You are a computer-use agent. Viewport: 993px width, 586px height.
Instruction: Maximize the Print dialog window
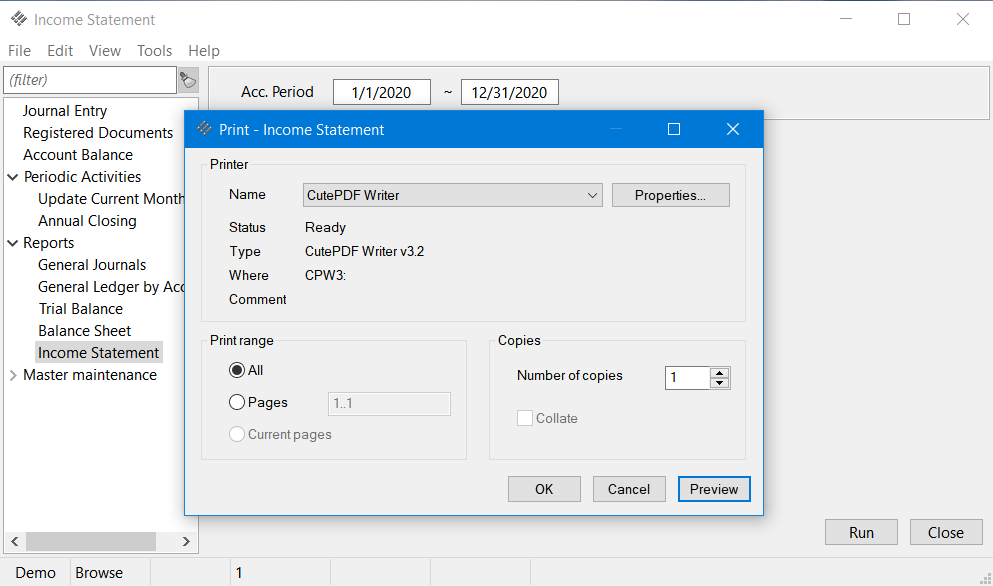pos(674,129)
